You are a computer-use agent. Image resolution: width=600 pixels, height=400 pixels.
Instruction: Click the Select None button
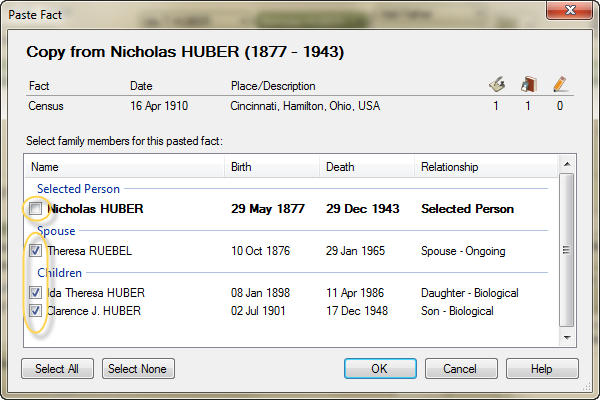[138, 369]
